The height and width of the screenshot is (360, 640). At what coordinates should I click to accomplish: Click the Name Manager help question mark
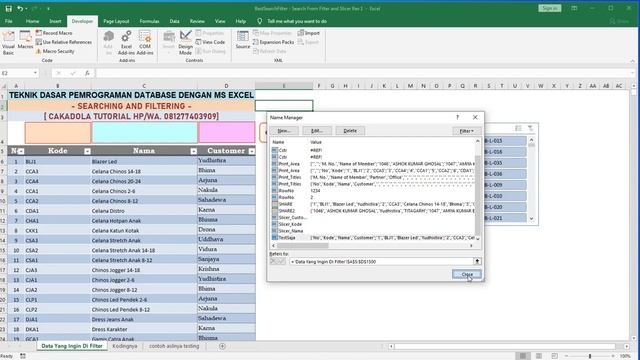click(457, 117)
